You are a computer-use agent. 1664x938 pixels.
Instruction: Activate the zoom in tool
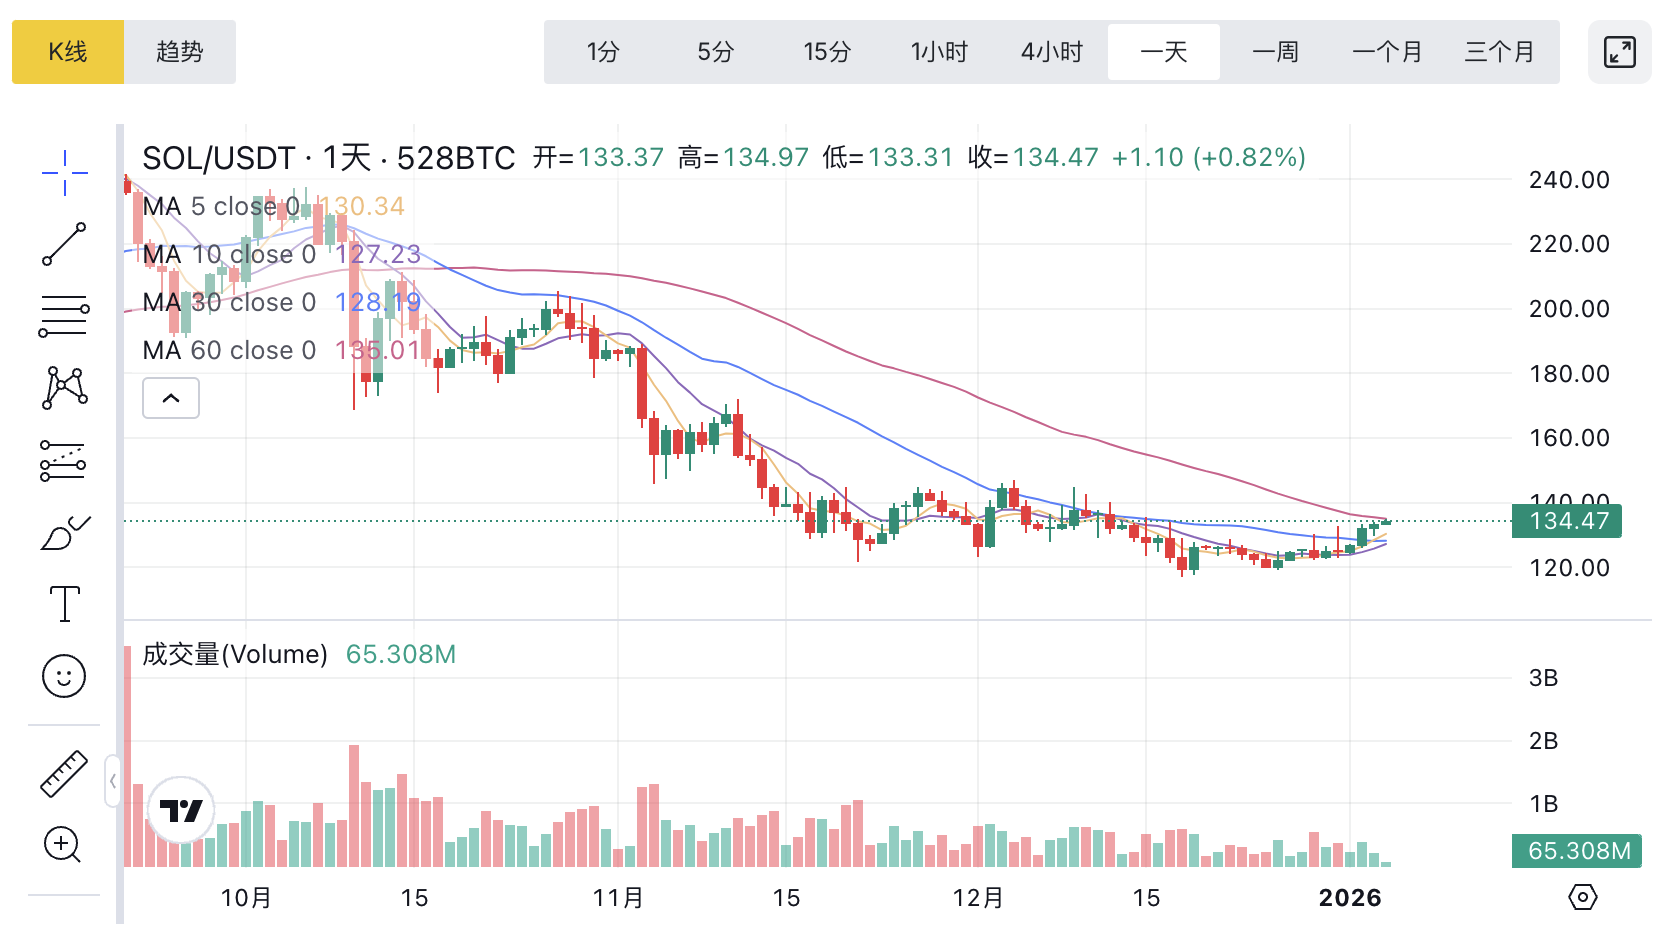tap(62, 845)
